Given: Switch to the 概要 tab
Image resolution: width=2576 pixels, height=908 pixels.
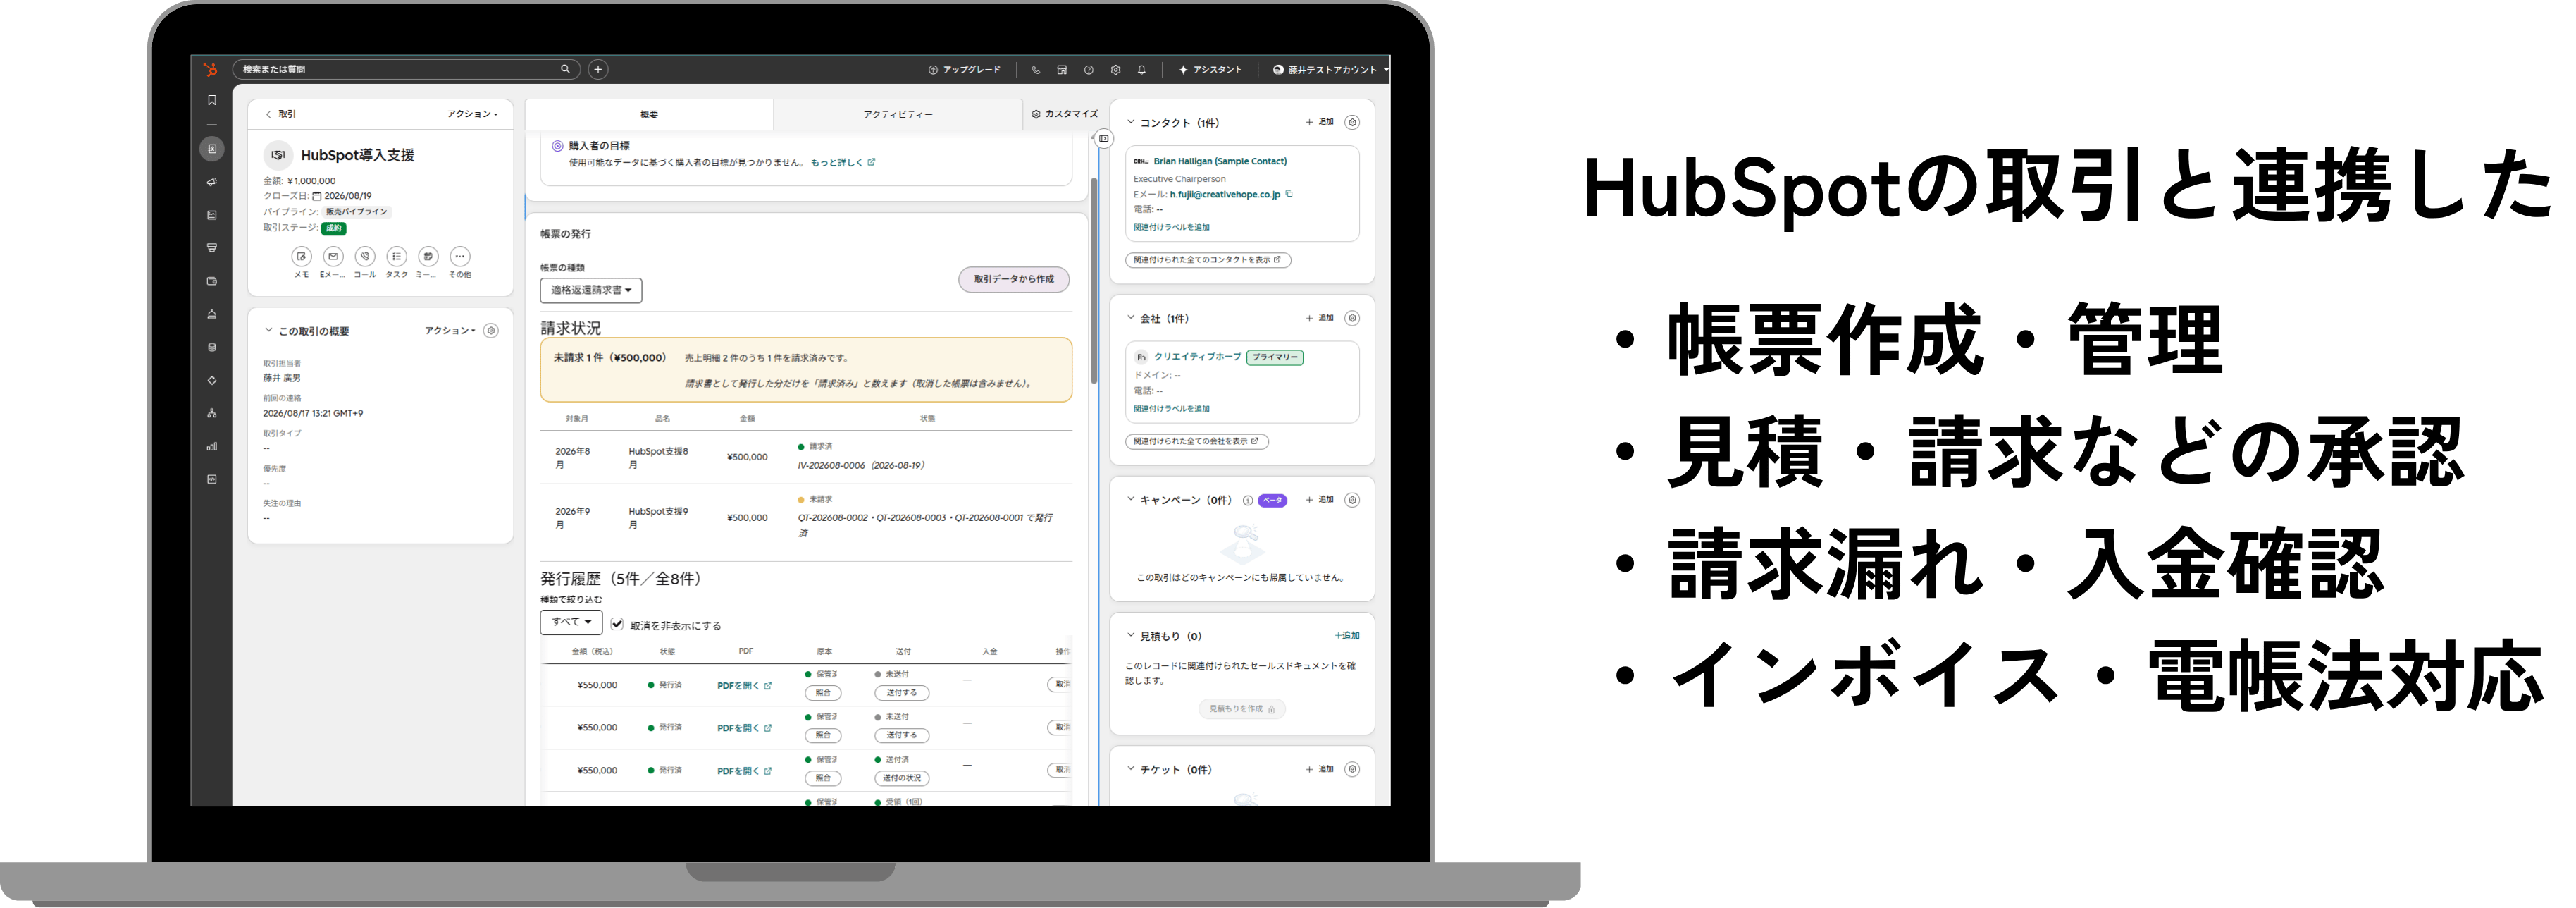Looking at the screenshot, I should pyautogui.click(x=649, y=114).
